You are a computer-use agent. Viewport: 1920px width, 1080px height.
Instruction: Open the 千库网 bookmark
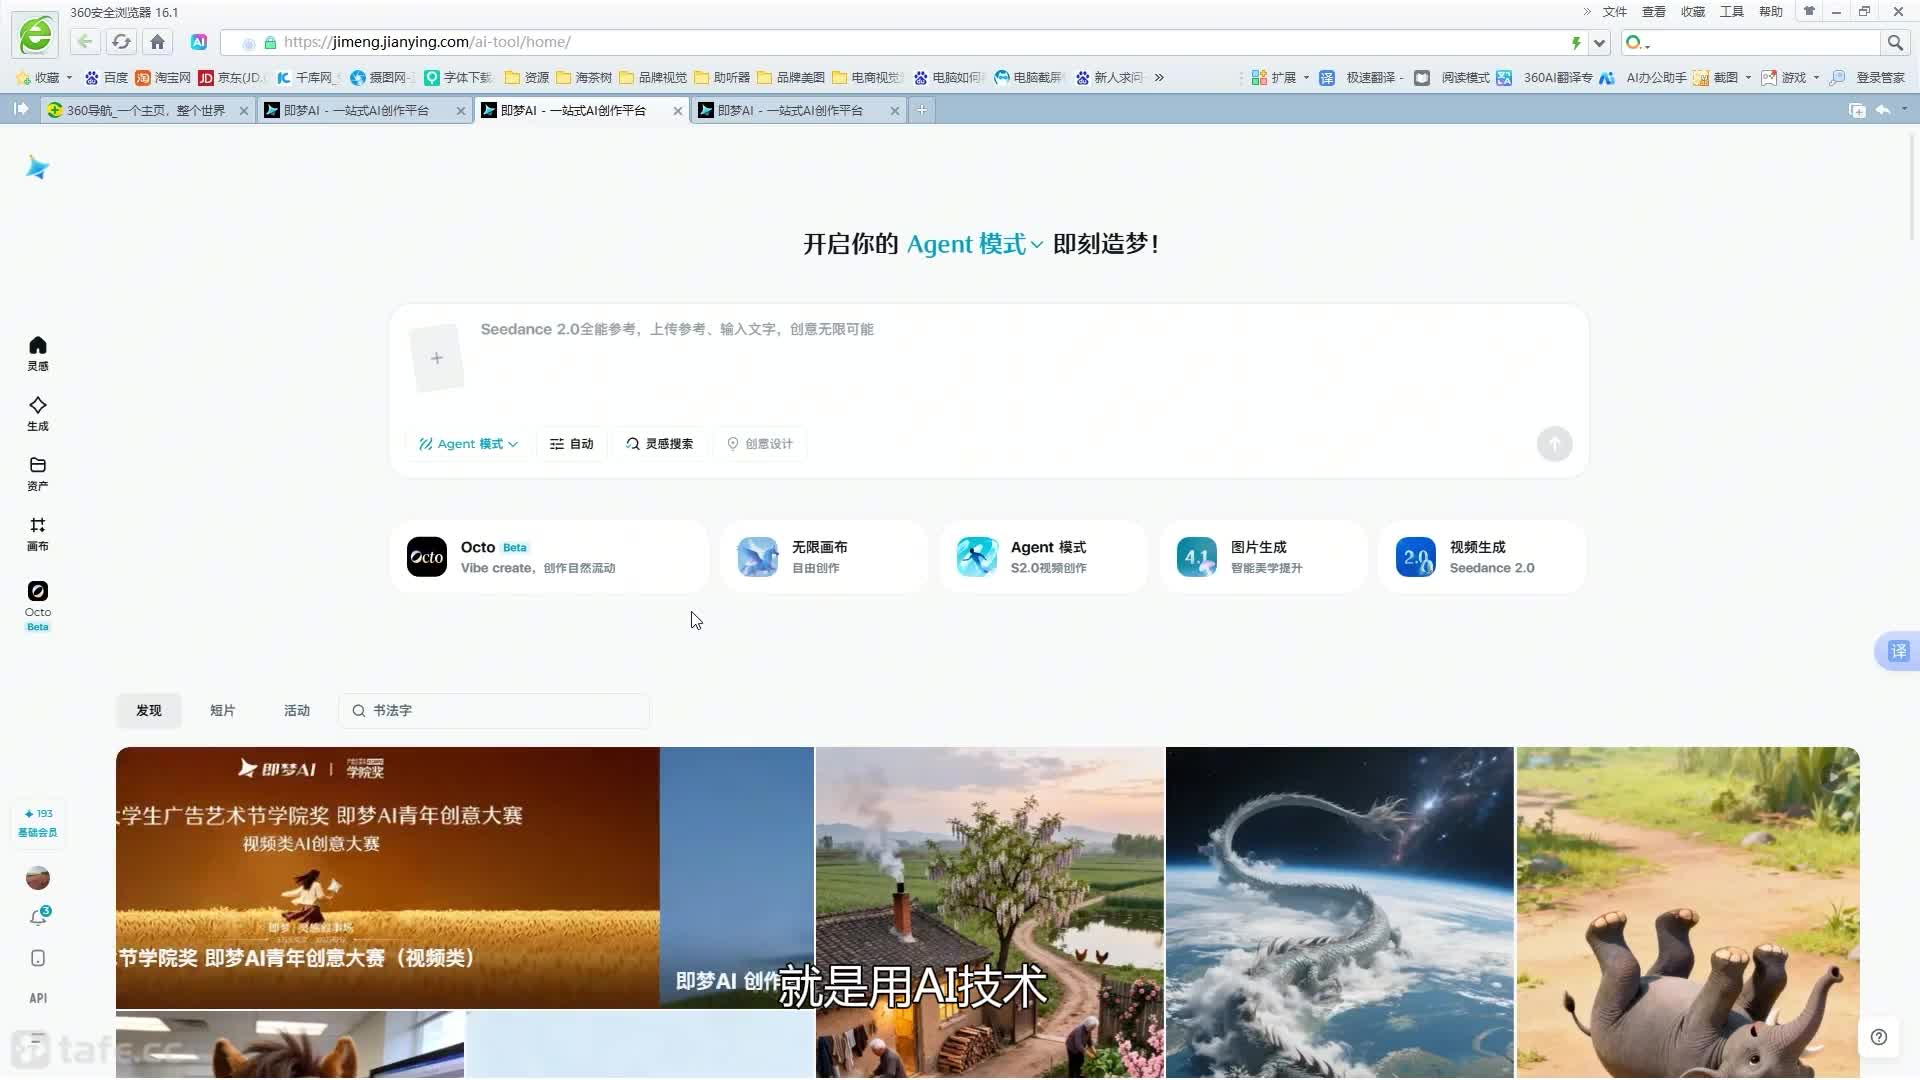[308, 77]
